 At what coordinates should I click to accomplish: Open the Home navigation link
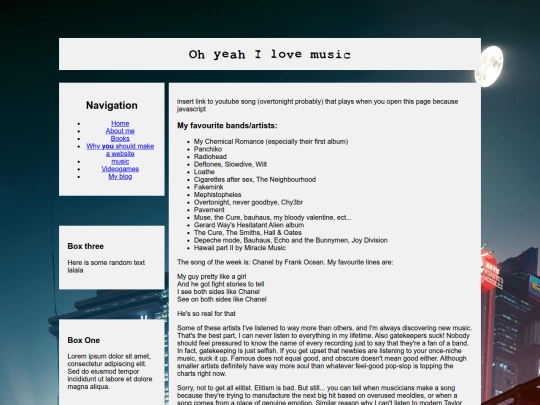[x=120, y=123]
